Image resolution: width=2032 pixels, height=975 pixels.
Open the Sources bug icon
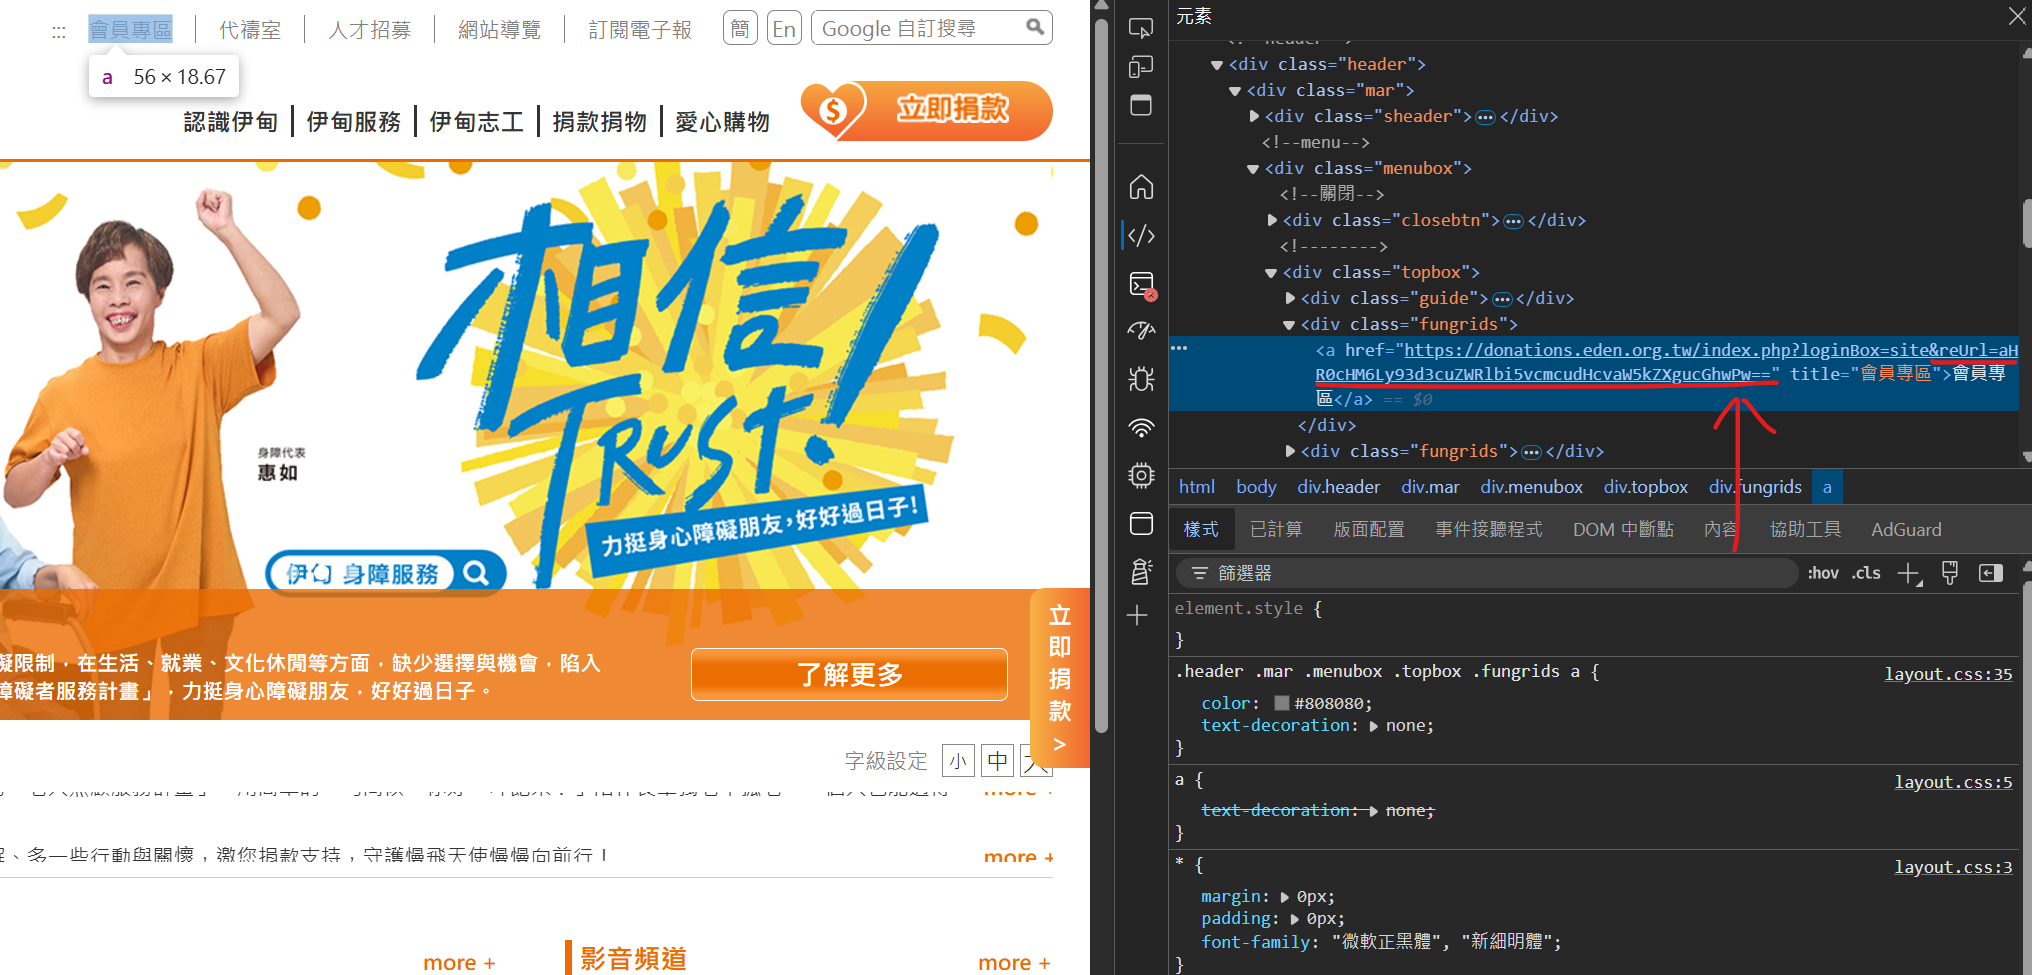click(x=1141, y=379)
